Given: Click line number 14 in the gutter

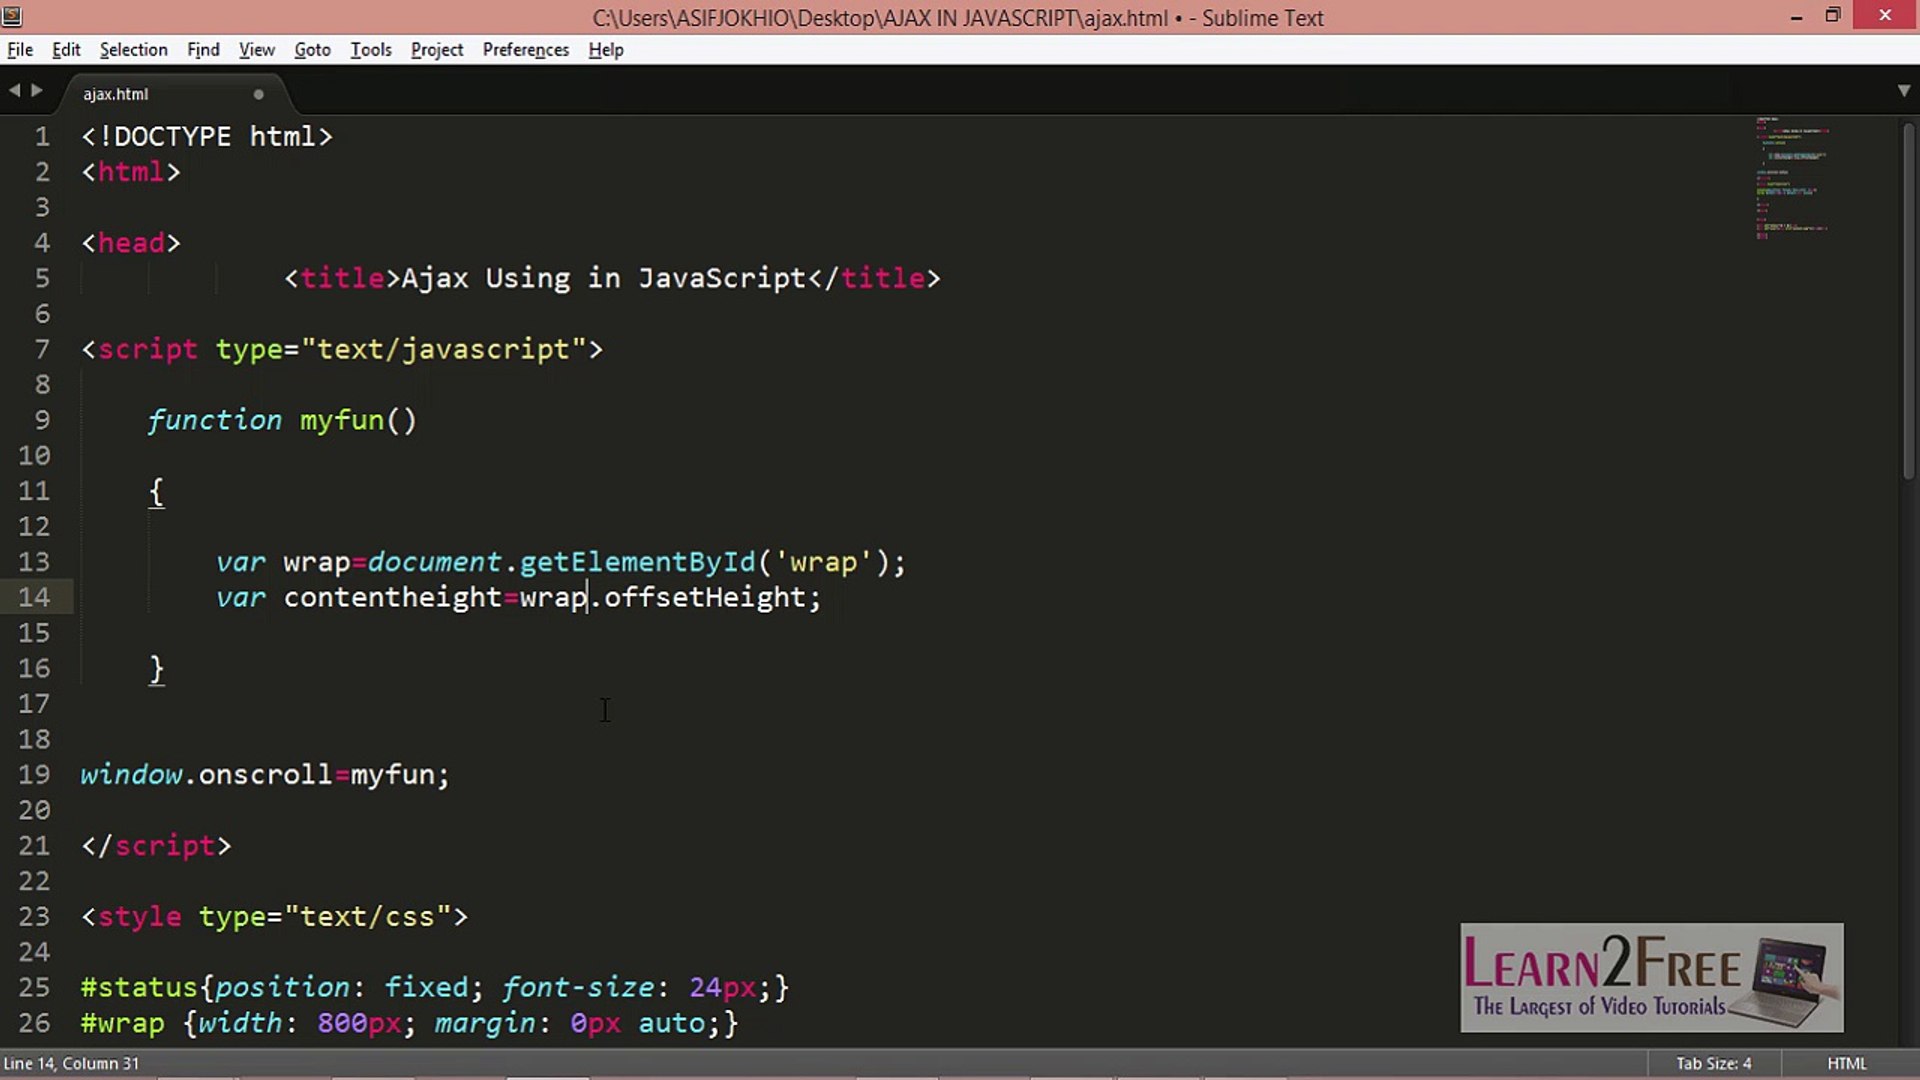Looking at the screenshot, I should click(x=35, y=597).
